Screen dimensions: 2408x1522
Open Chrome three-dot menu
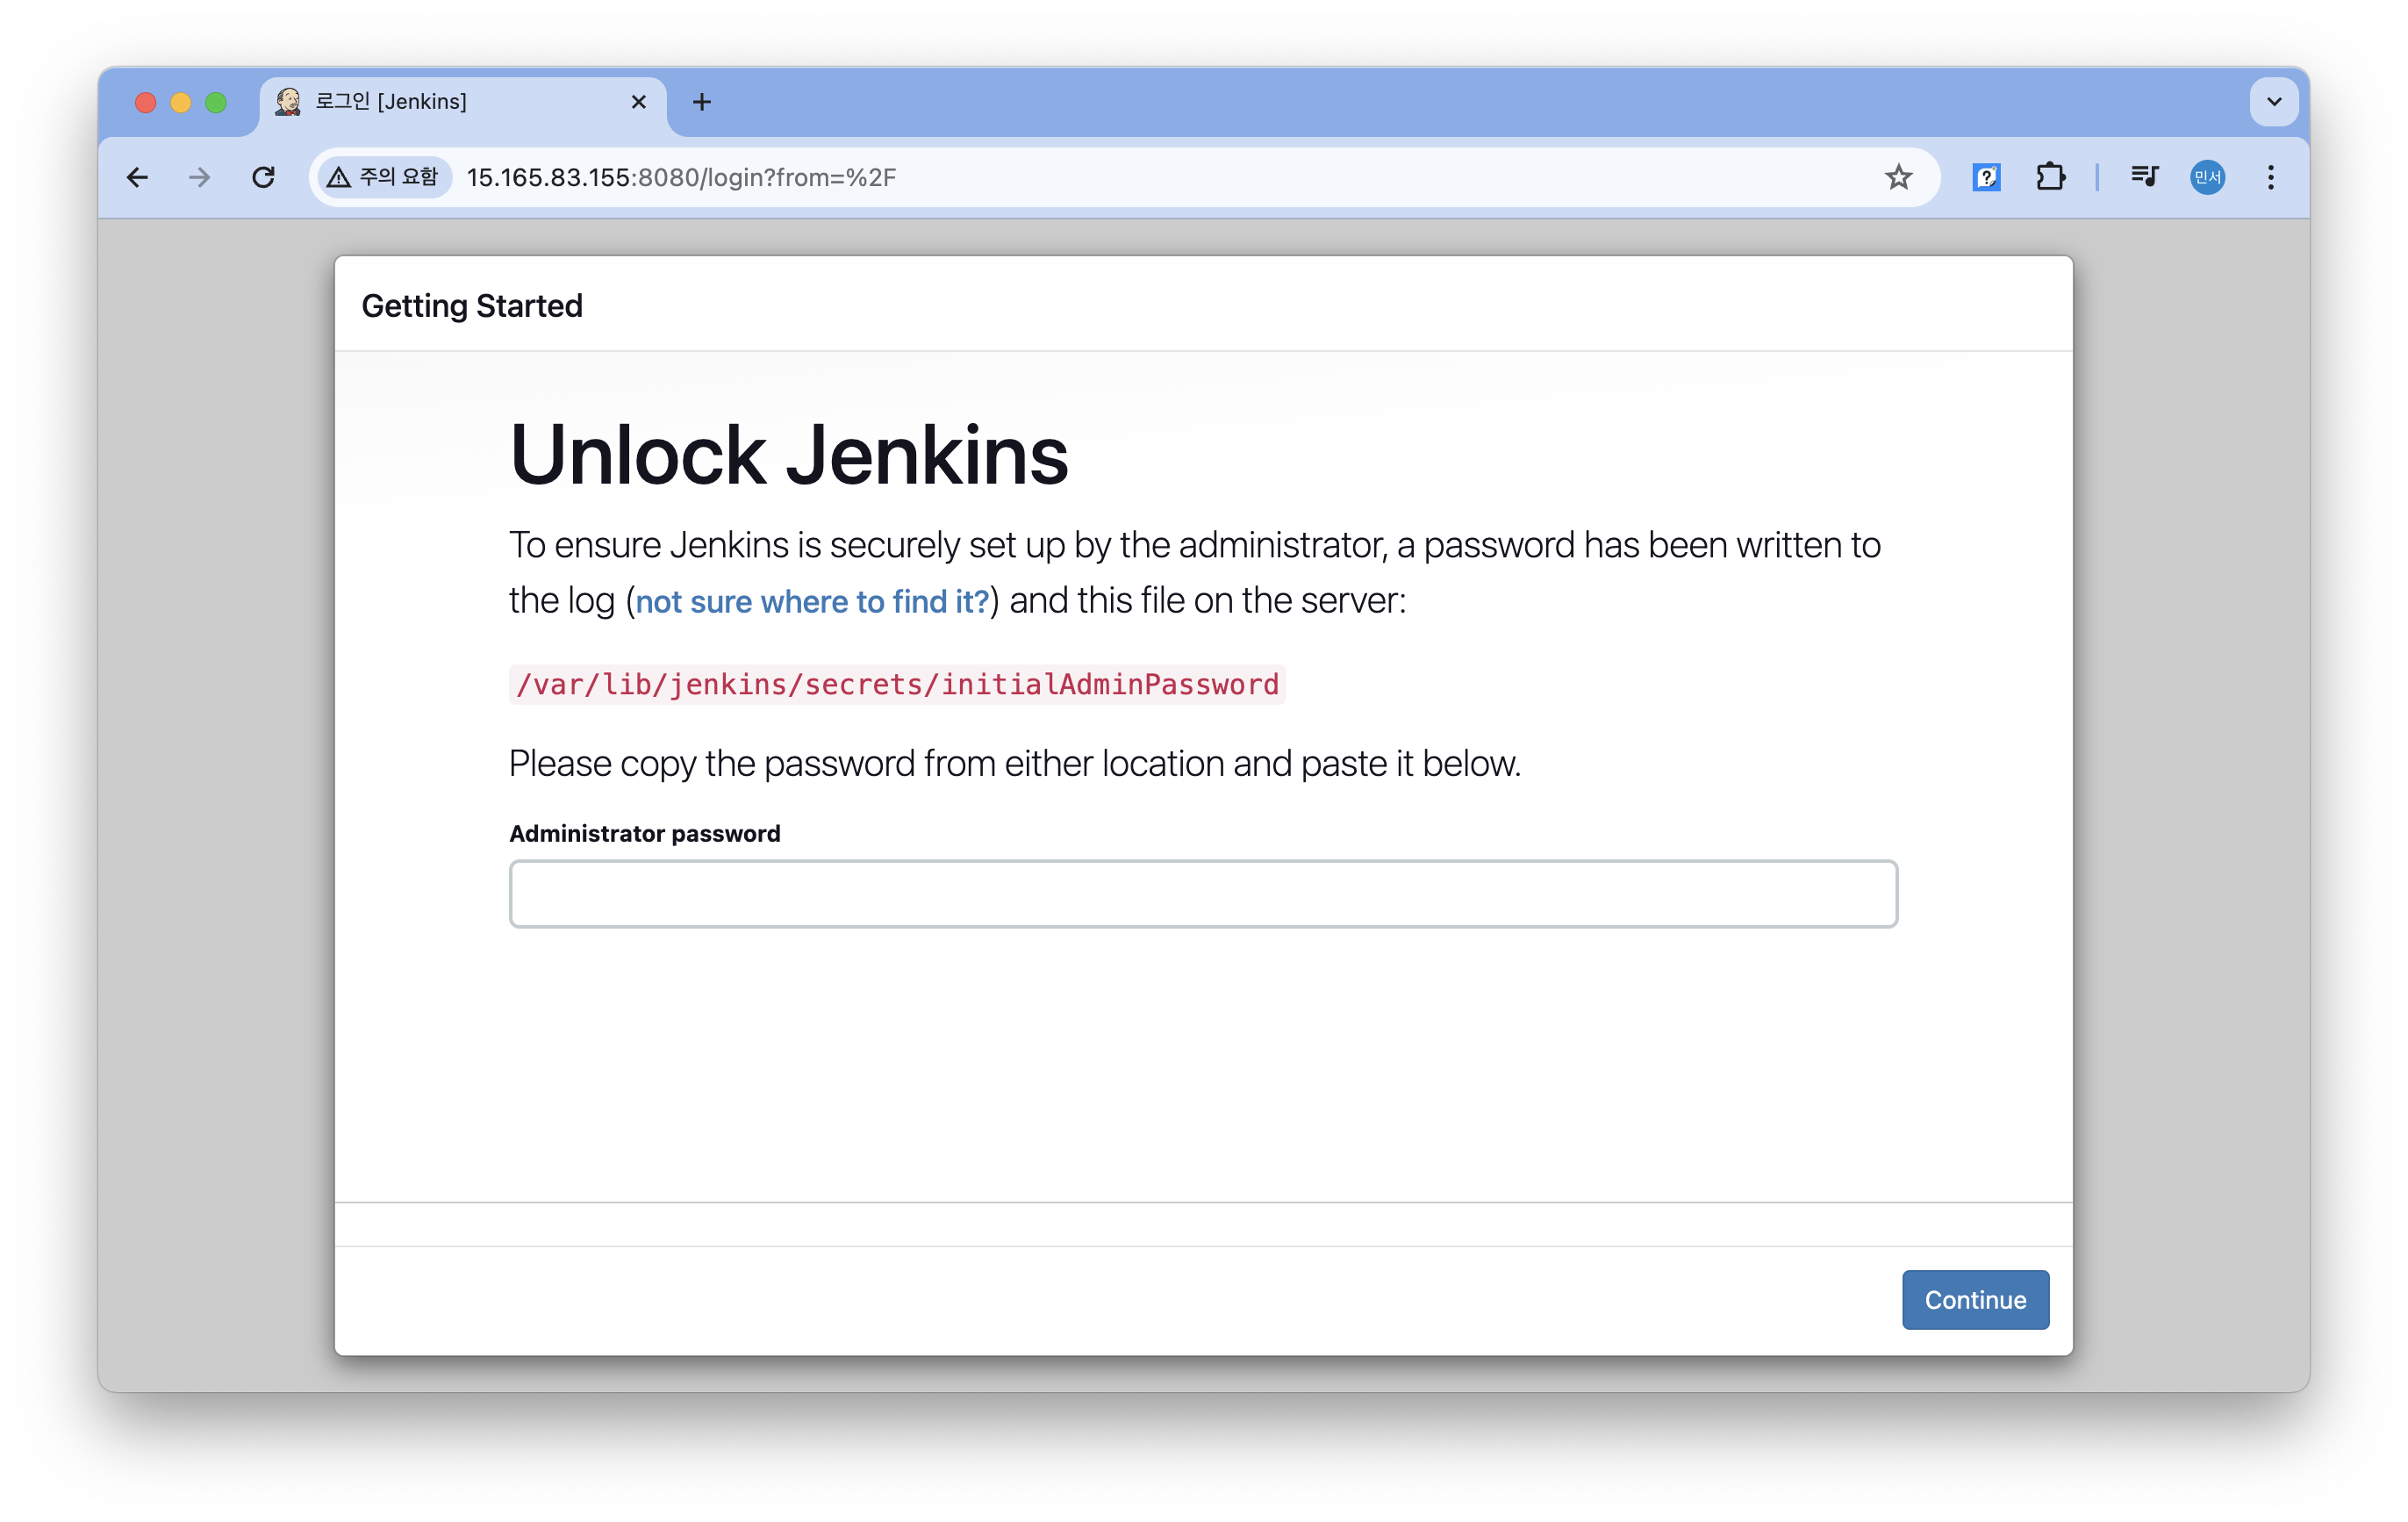pyautogui.click(x=2271, y=177)
